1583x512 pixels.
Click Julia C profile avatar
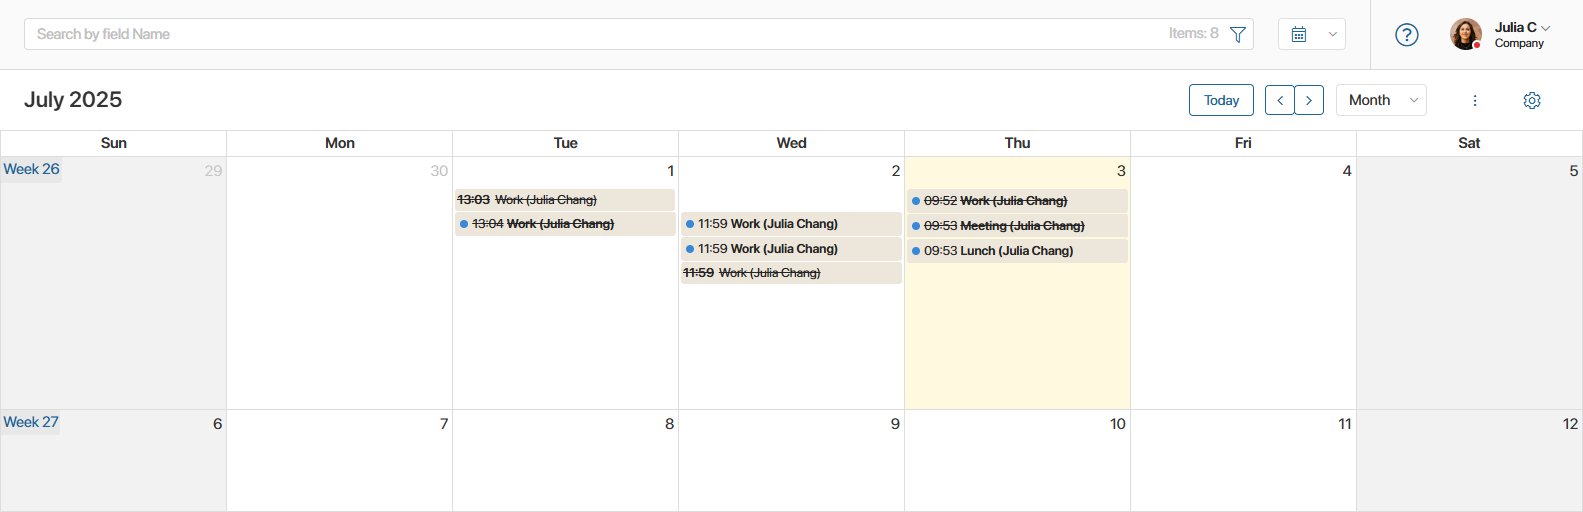pos(1466,34)
